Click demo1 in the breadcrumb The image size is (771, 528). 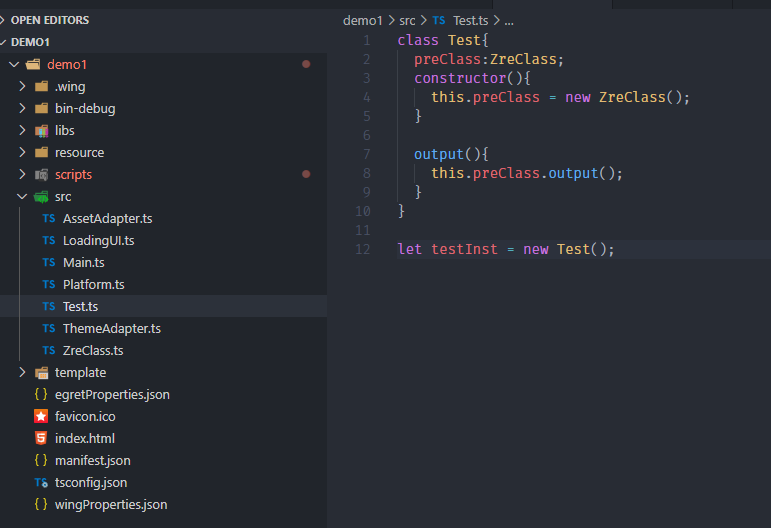362,21
